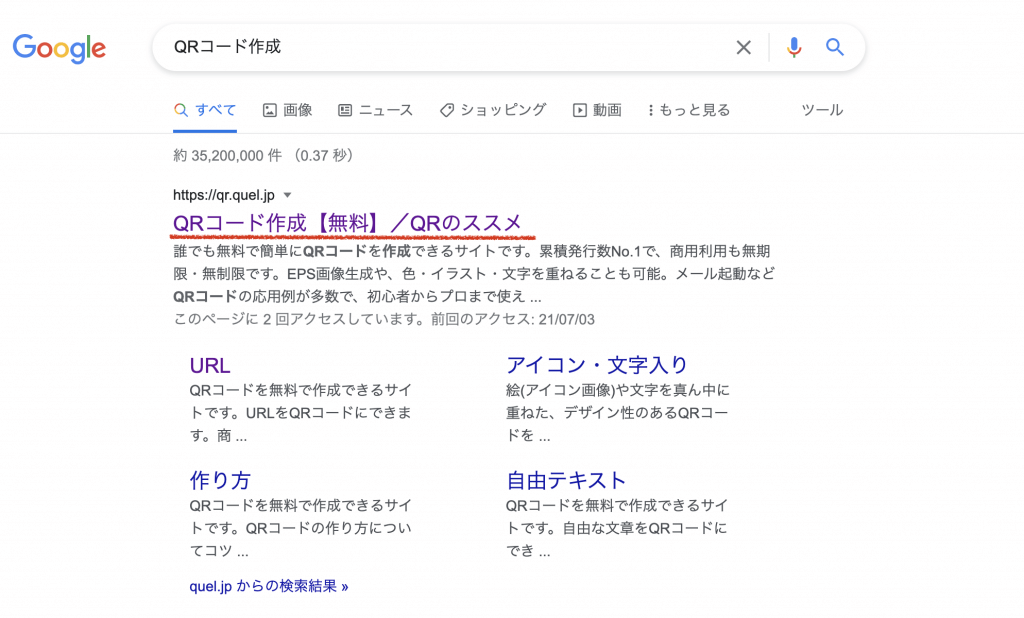Open the QRコード作成【無料】 result title
This screenshot has height=618, width=1024.
pos(347,222)
